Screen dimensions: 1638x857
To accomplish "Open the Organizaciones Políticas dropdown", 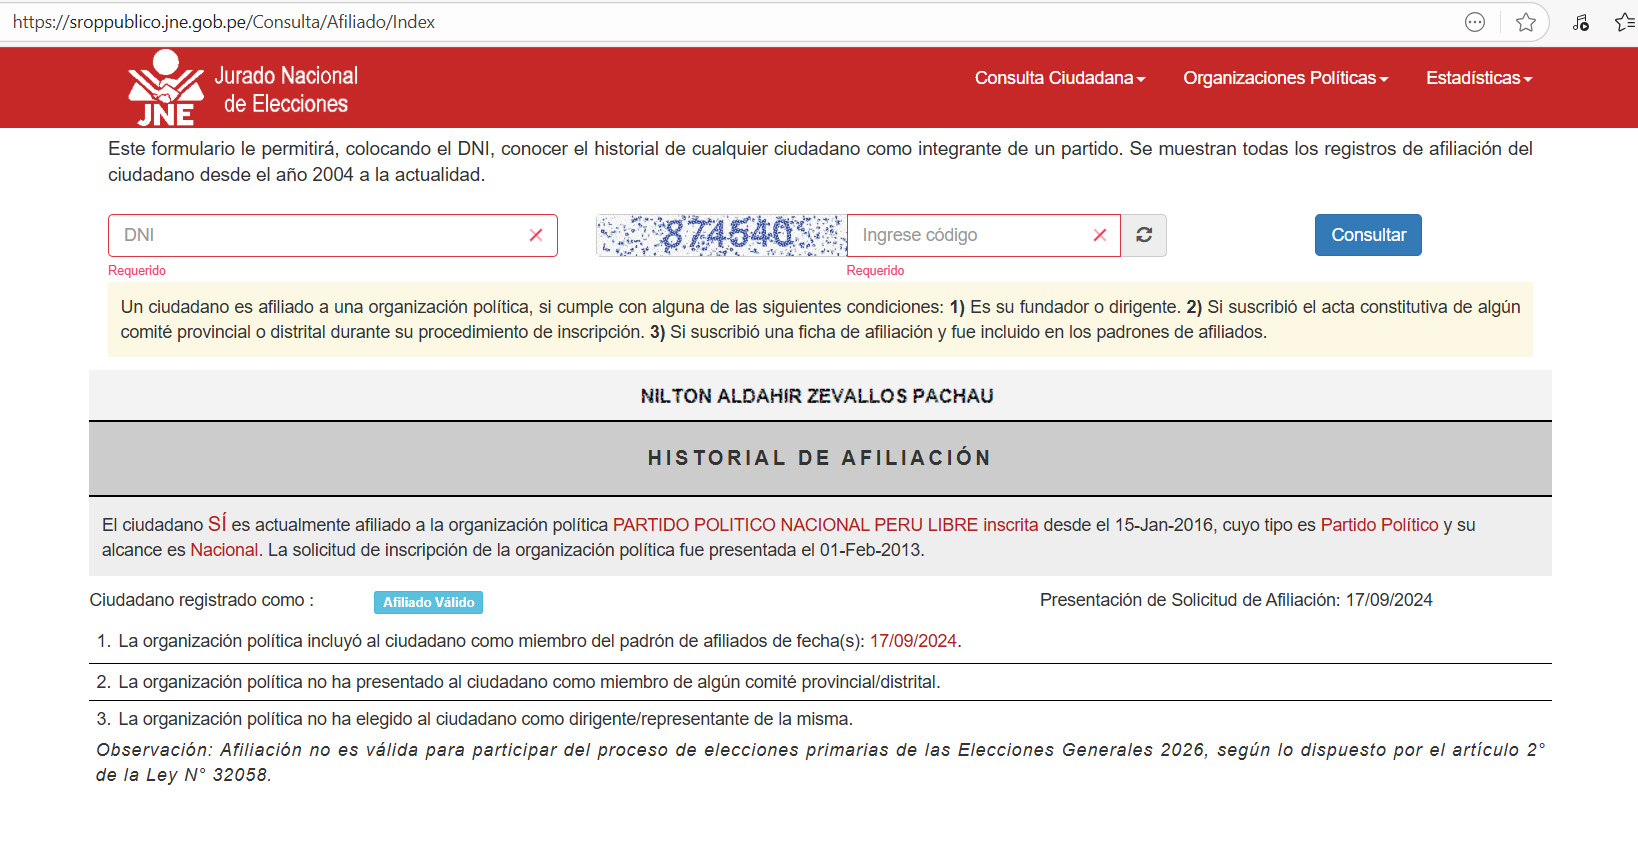I will click(x=1285, y=78).
